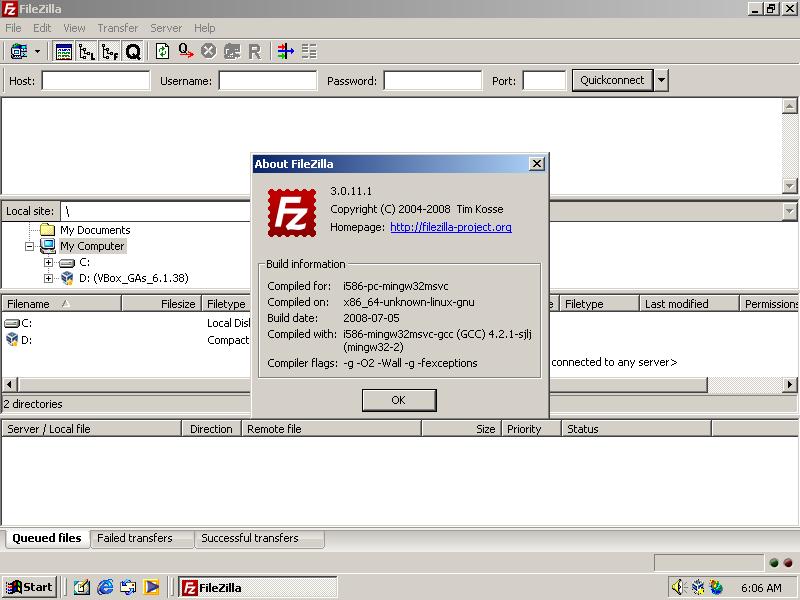
Task: Toggle local directory tree icon
Action: [87, 52]
